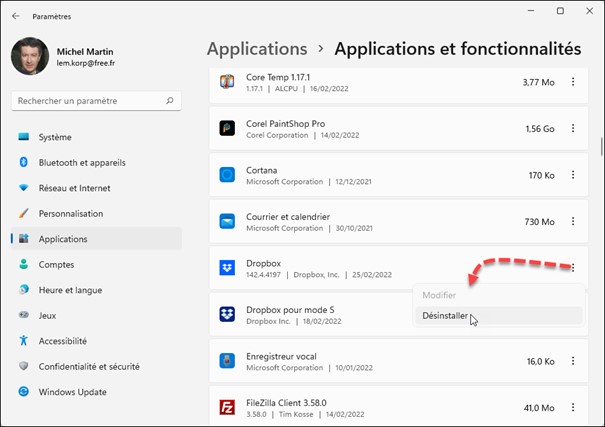This screenshot has height=427, width=605.
Task: Open the three-dot menu for Core Temp
Action: point(573,82)
